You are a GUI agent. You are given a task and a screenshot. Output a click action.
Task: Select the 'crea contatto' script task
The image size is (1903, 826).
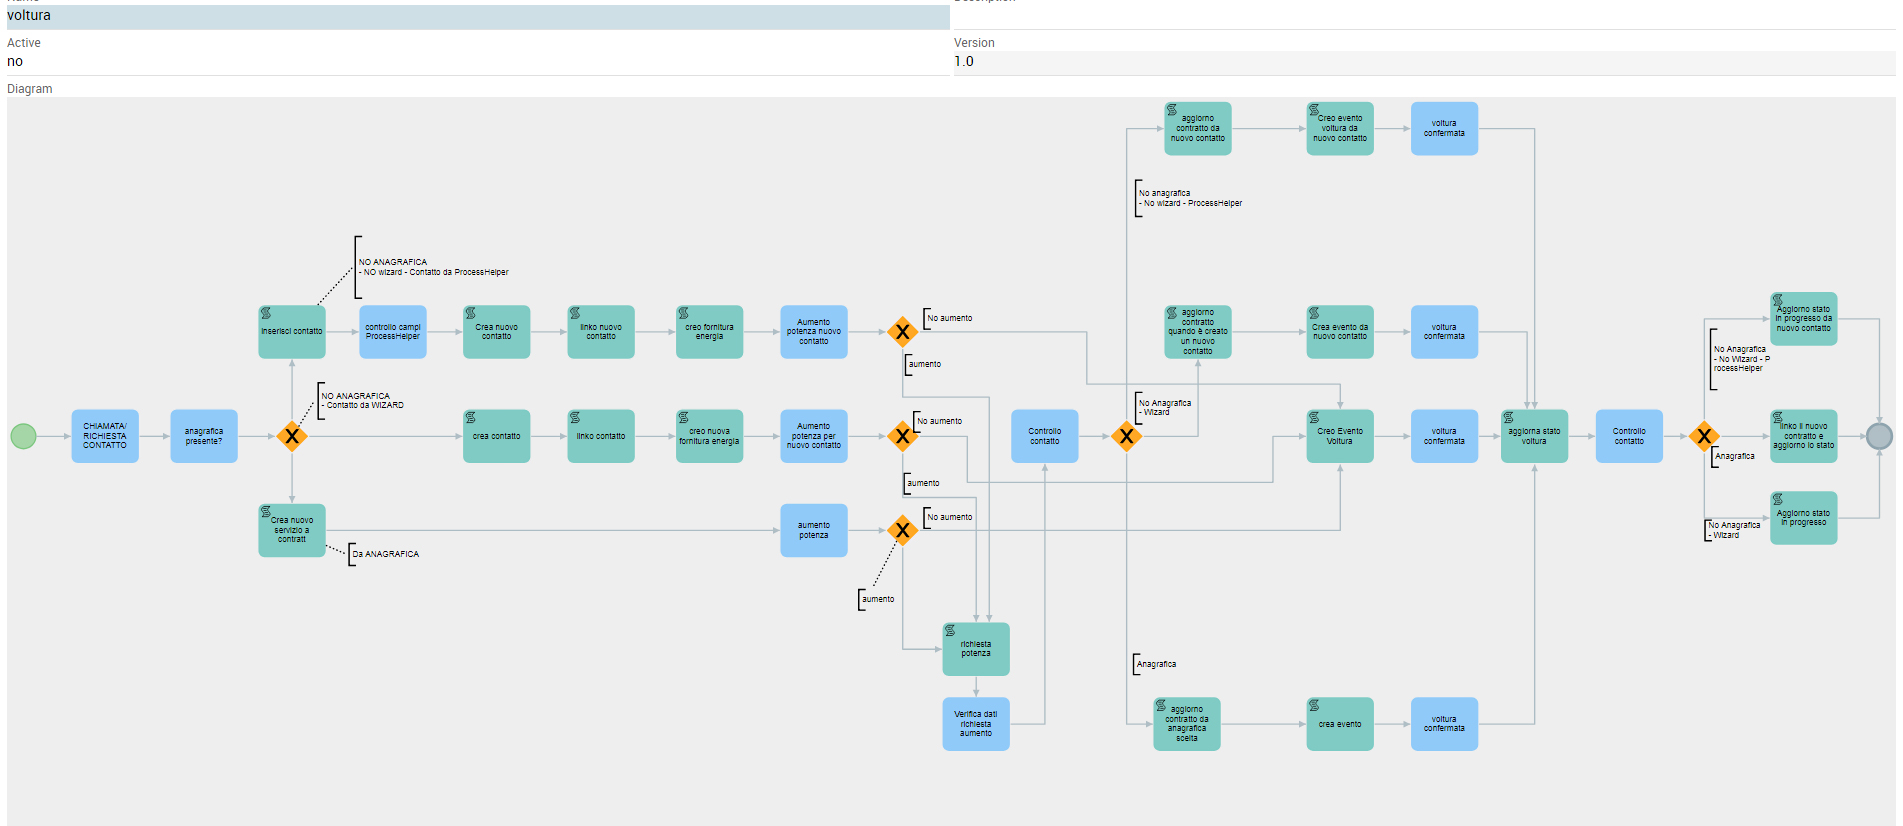pyautogui.click(x=497, y=436)
